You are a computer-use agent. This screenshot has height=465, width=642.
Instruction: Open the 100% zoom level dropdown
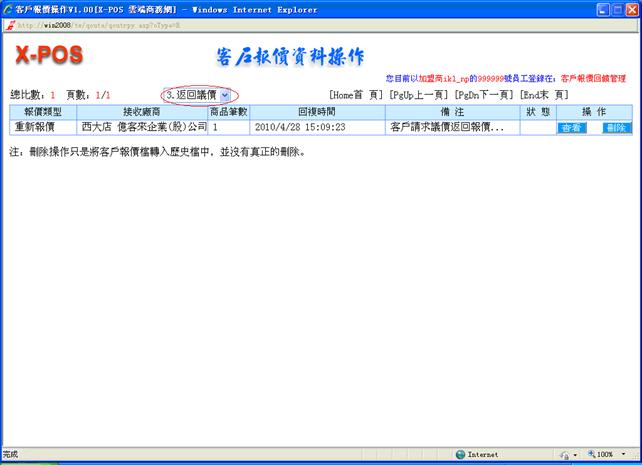point(623,454)
